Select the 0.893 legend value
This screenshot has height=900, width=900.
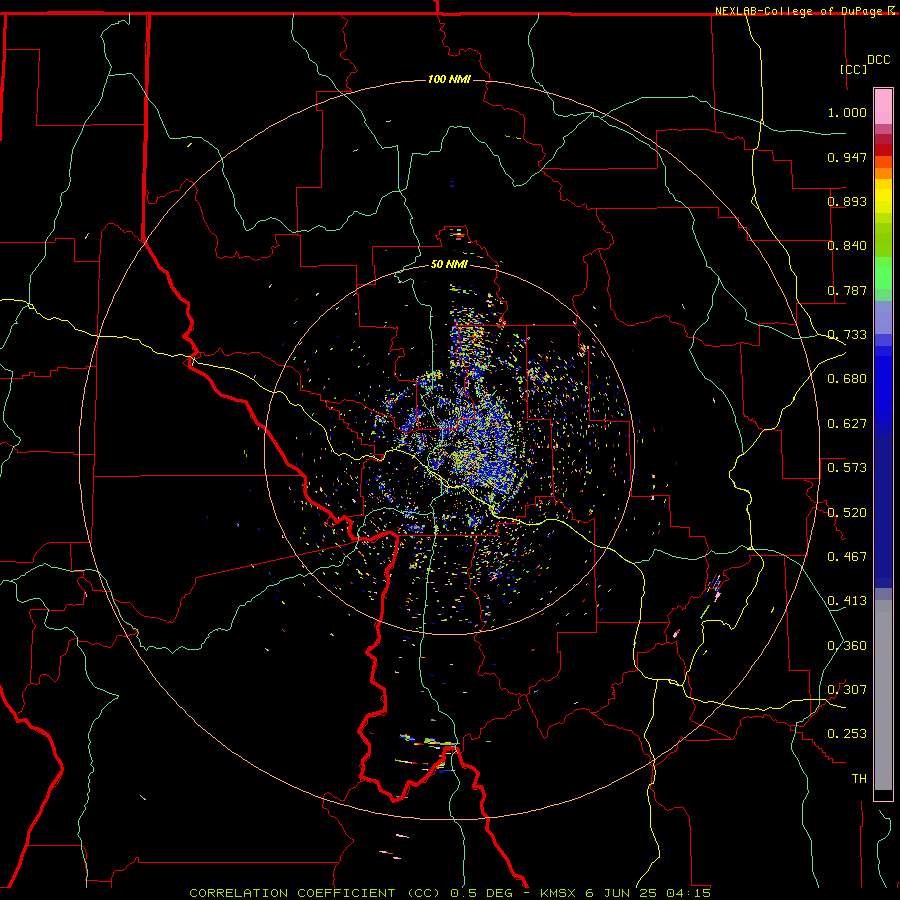tap(847, 201)
